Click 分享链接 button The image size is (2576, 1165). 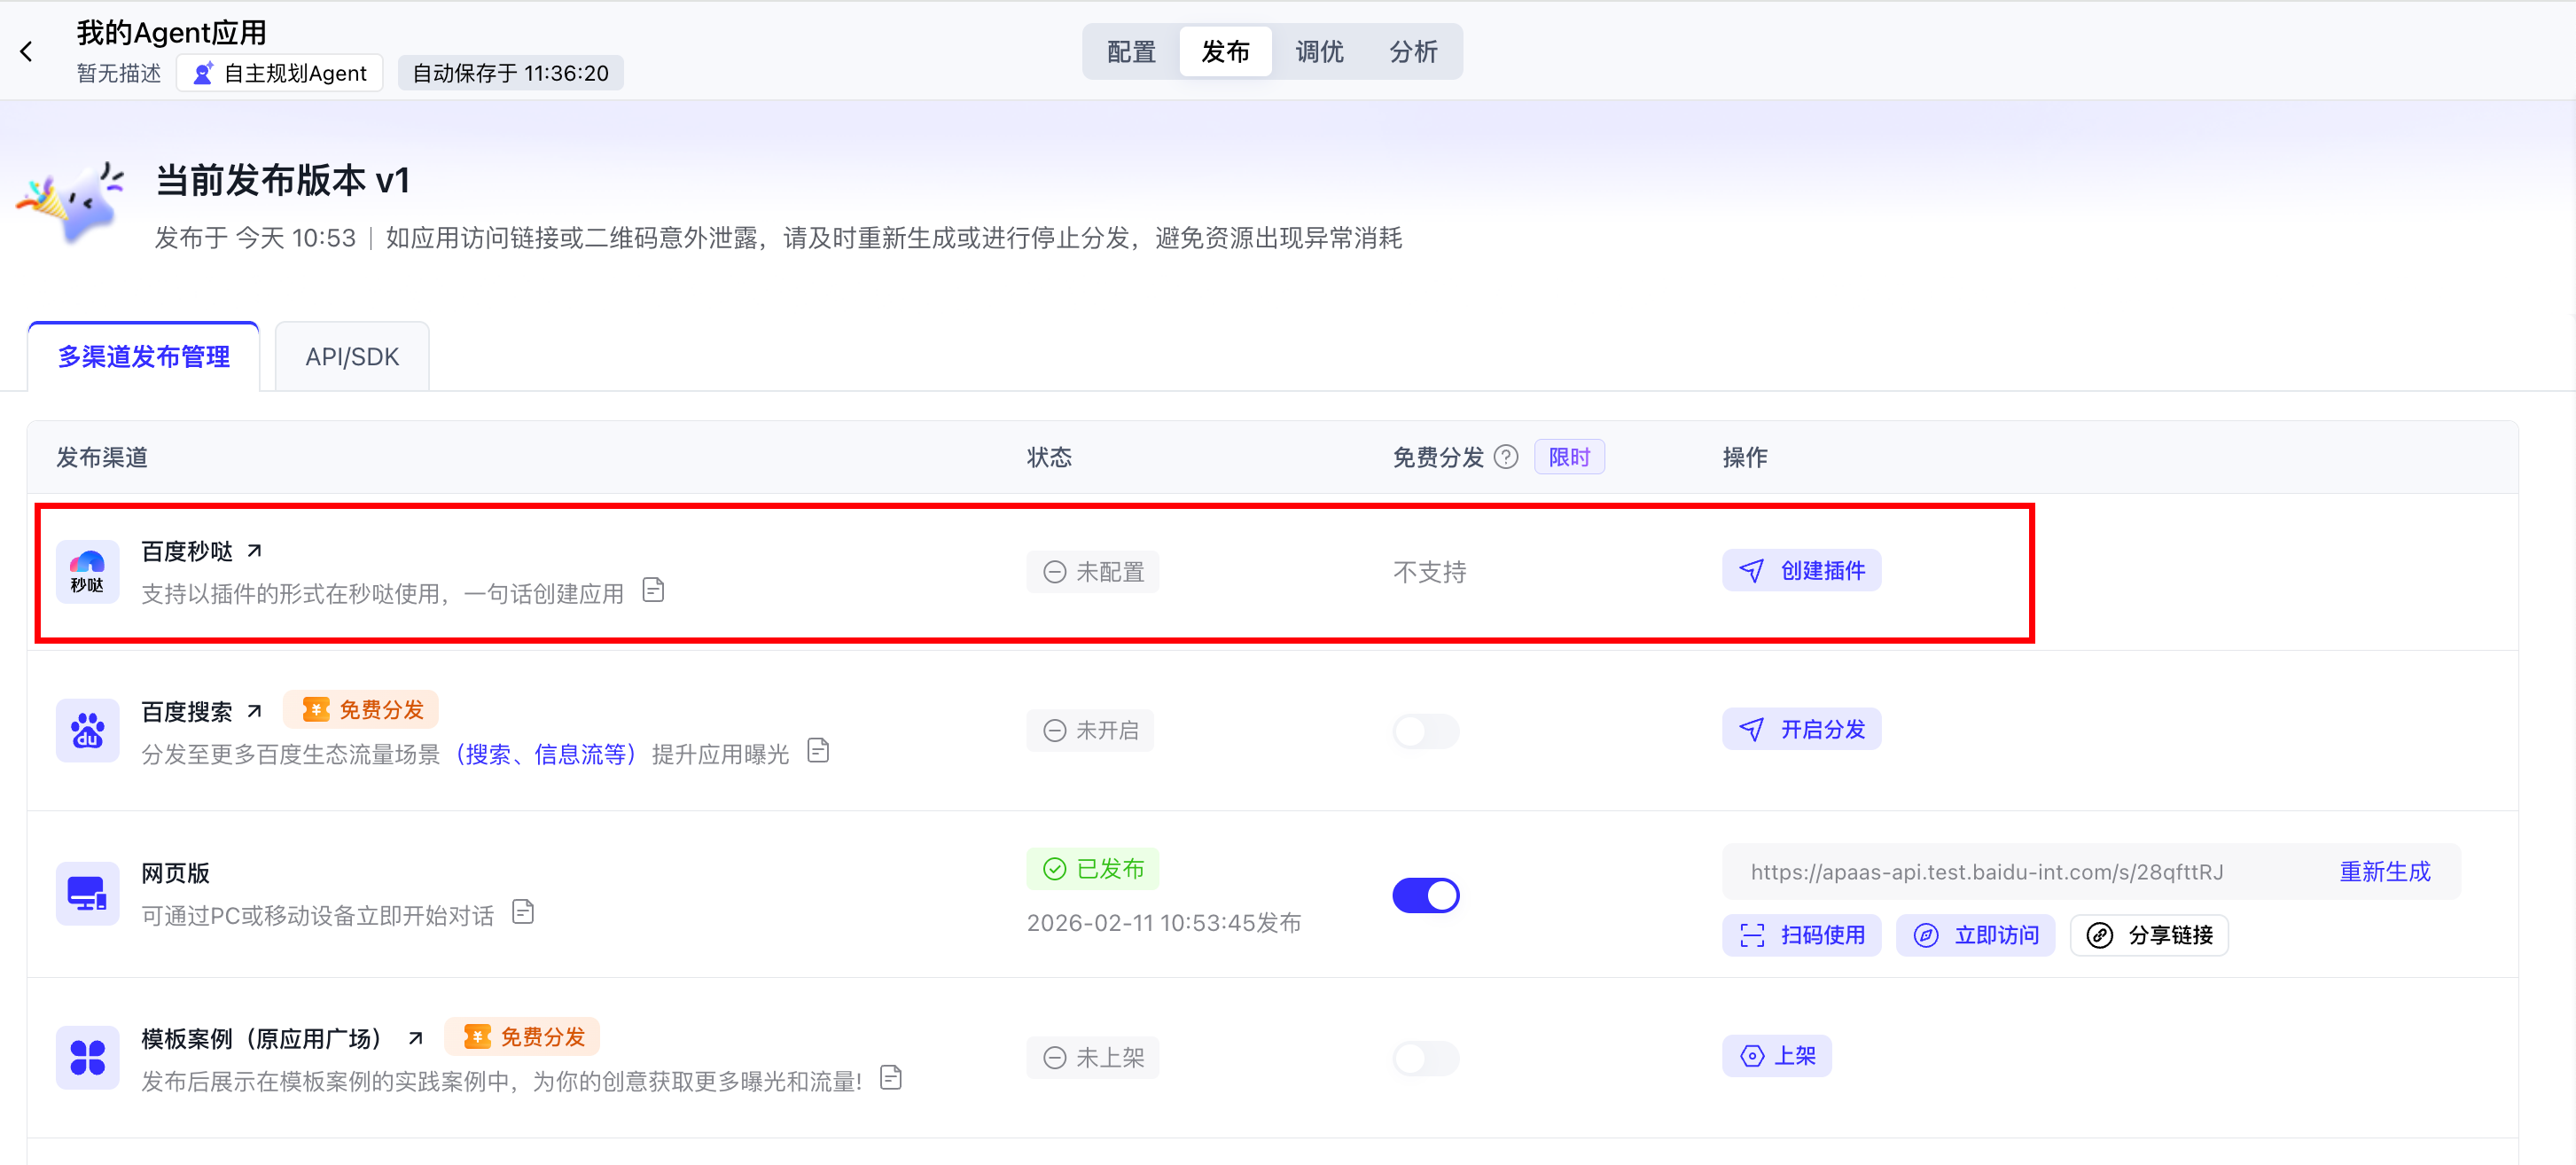click(x=2149, y=935)
